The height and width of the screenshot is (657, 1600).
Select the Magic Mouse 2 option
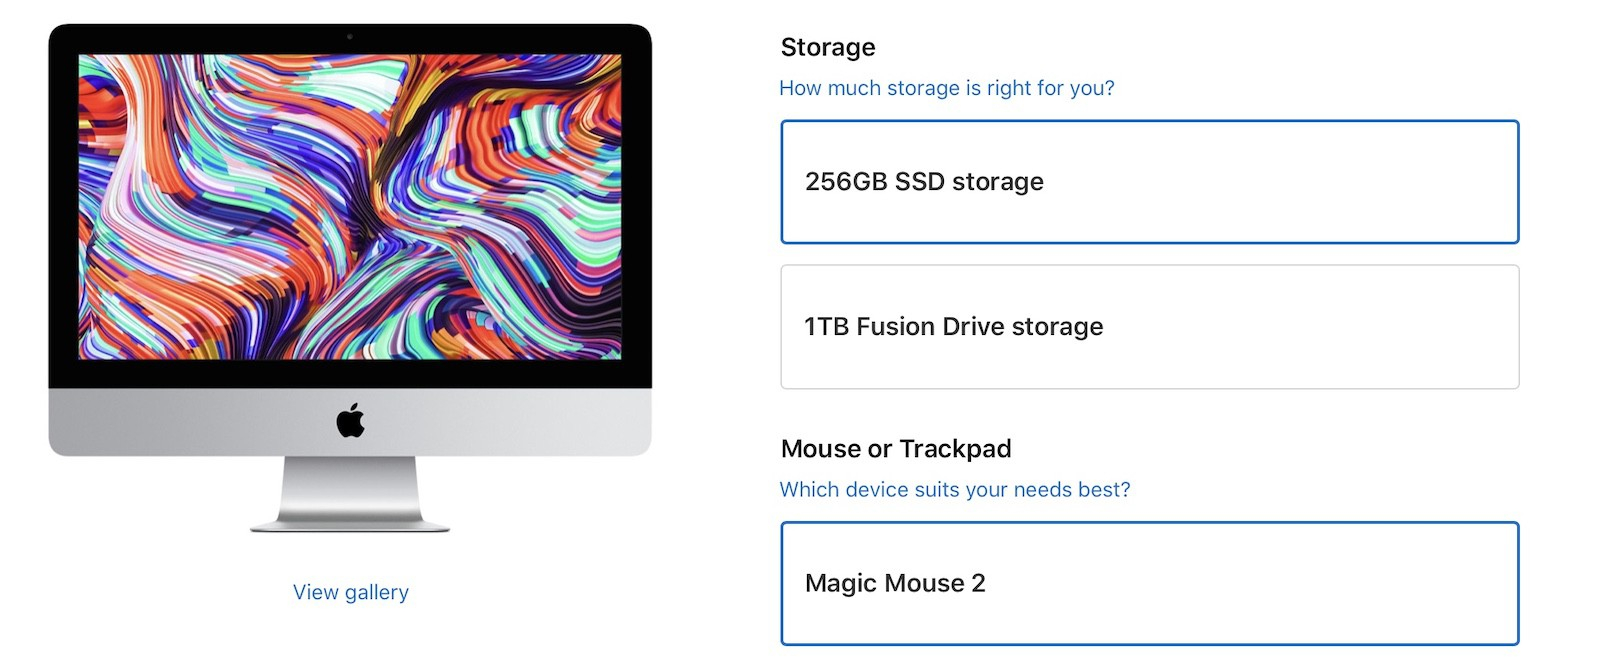tap(1149, 583)
